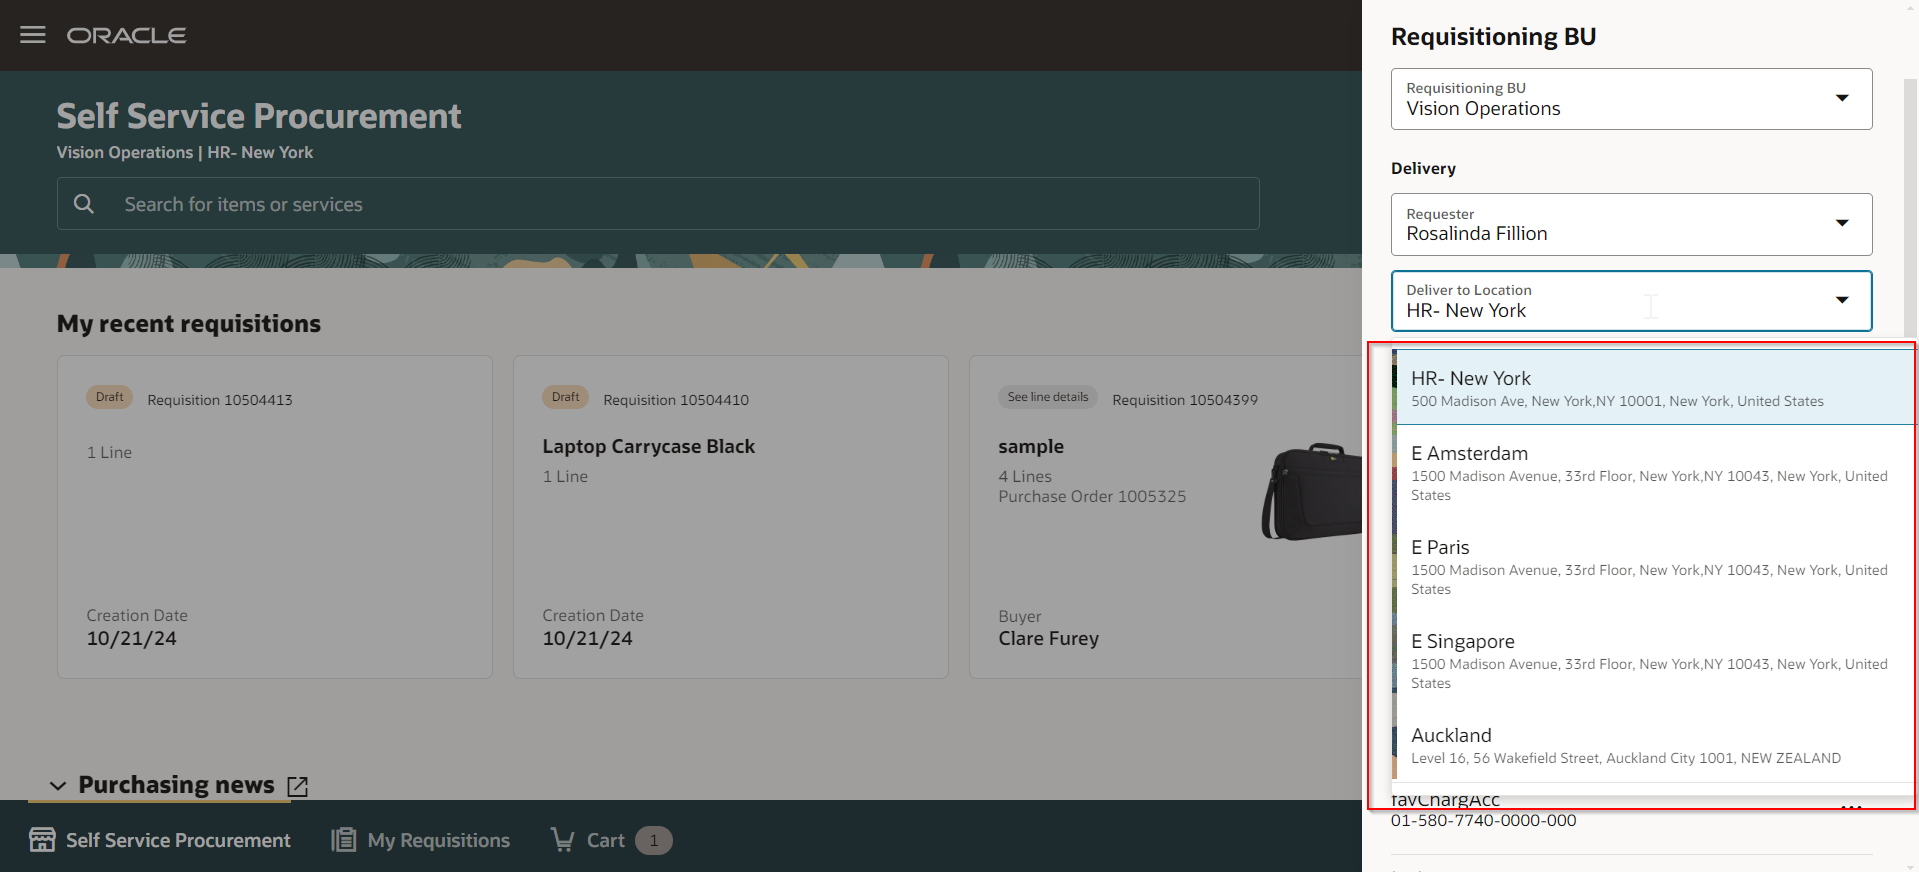1919x872 pixels.
Task: Select E Amsterdam location option
Action: coord(1654,472)
